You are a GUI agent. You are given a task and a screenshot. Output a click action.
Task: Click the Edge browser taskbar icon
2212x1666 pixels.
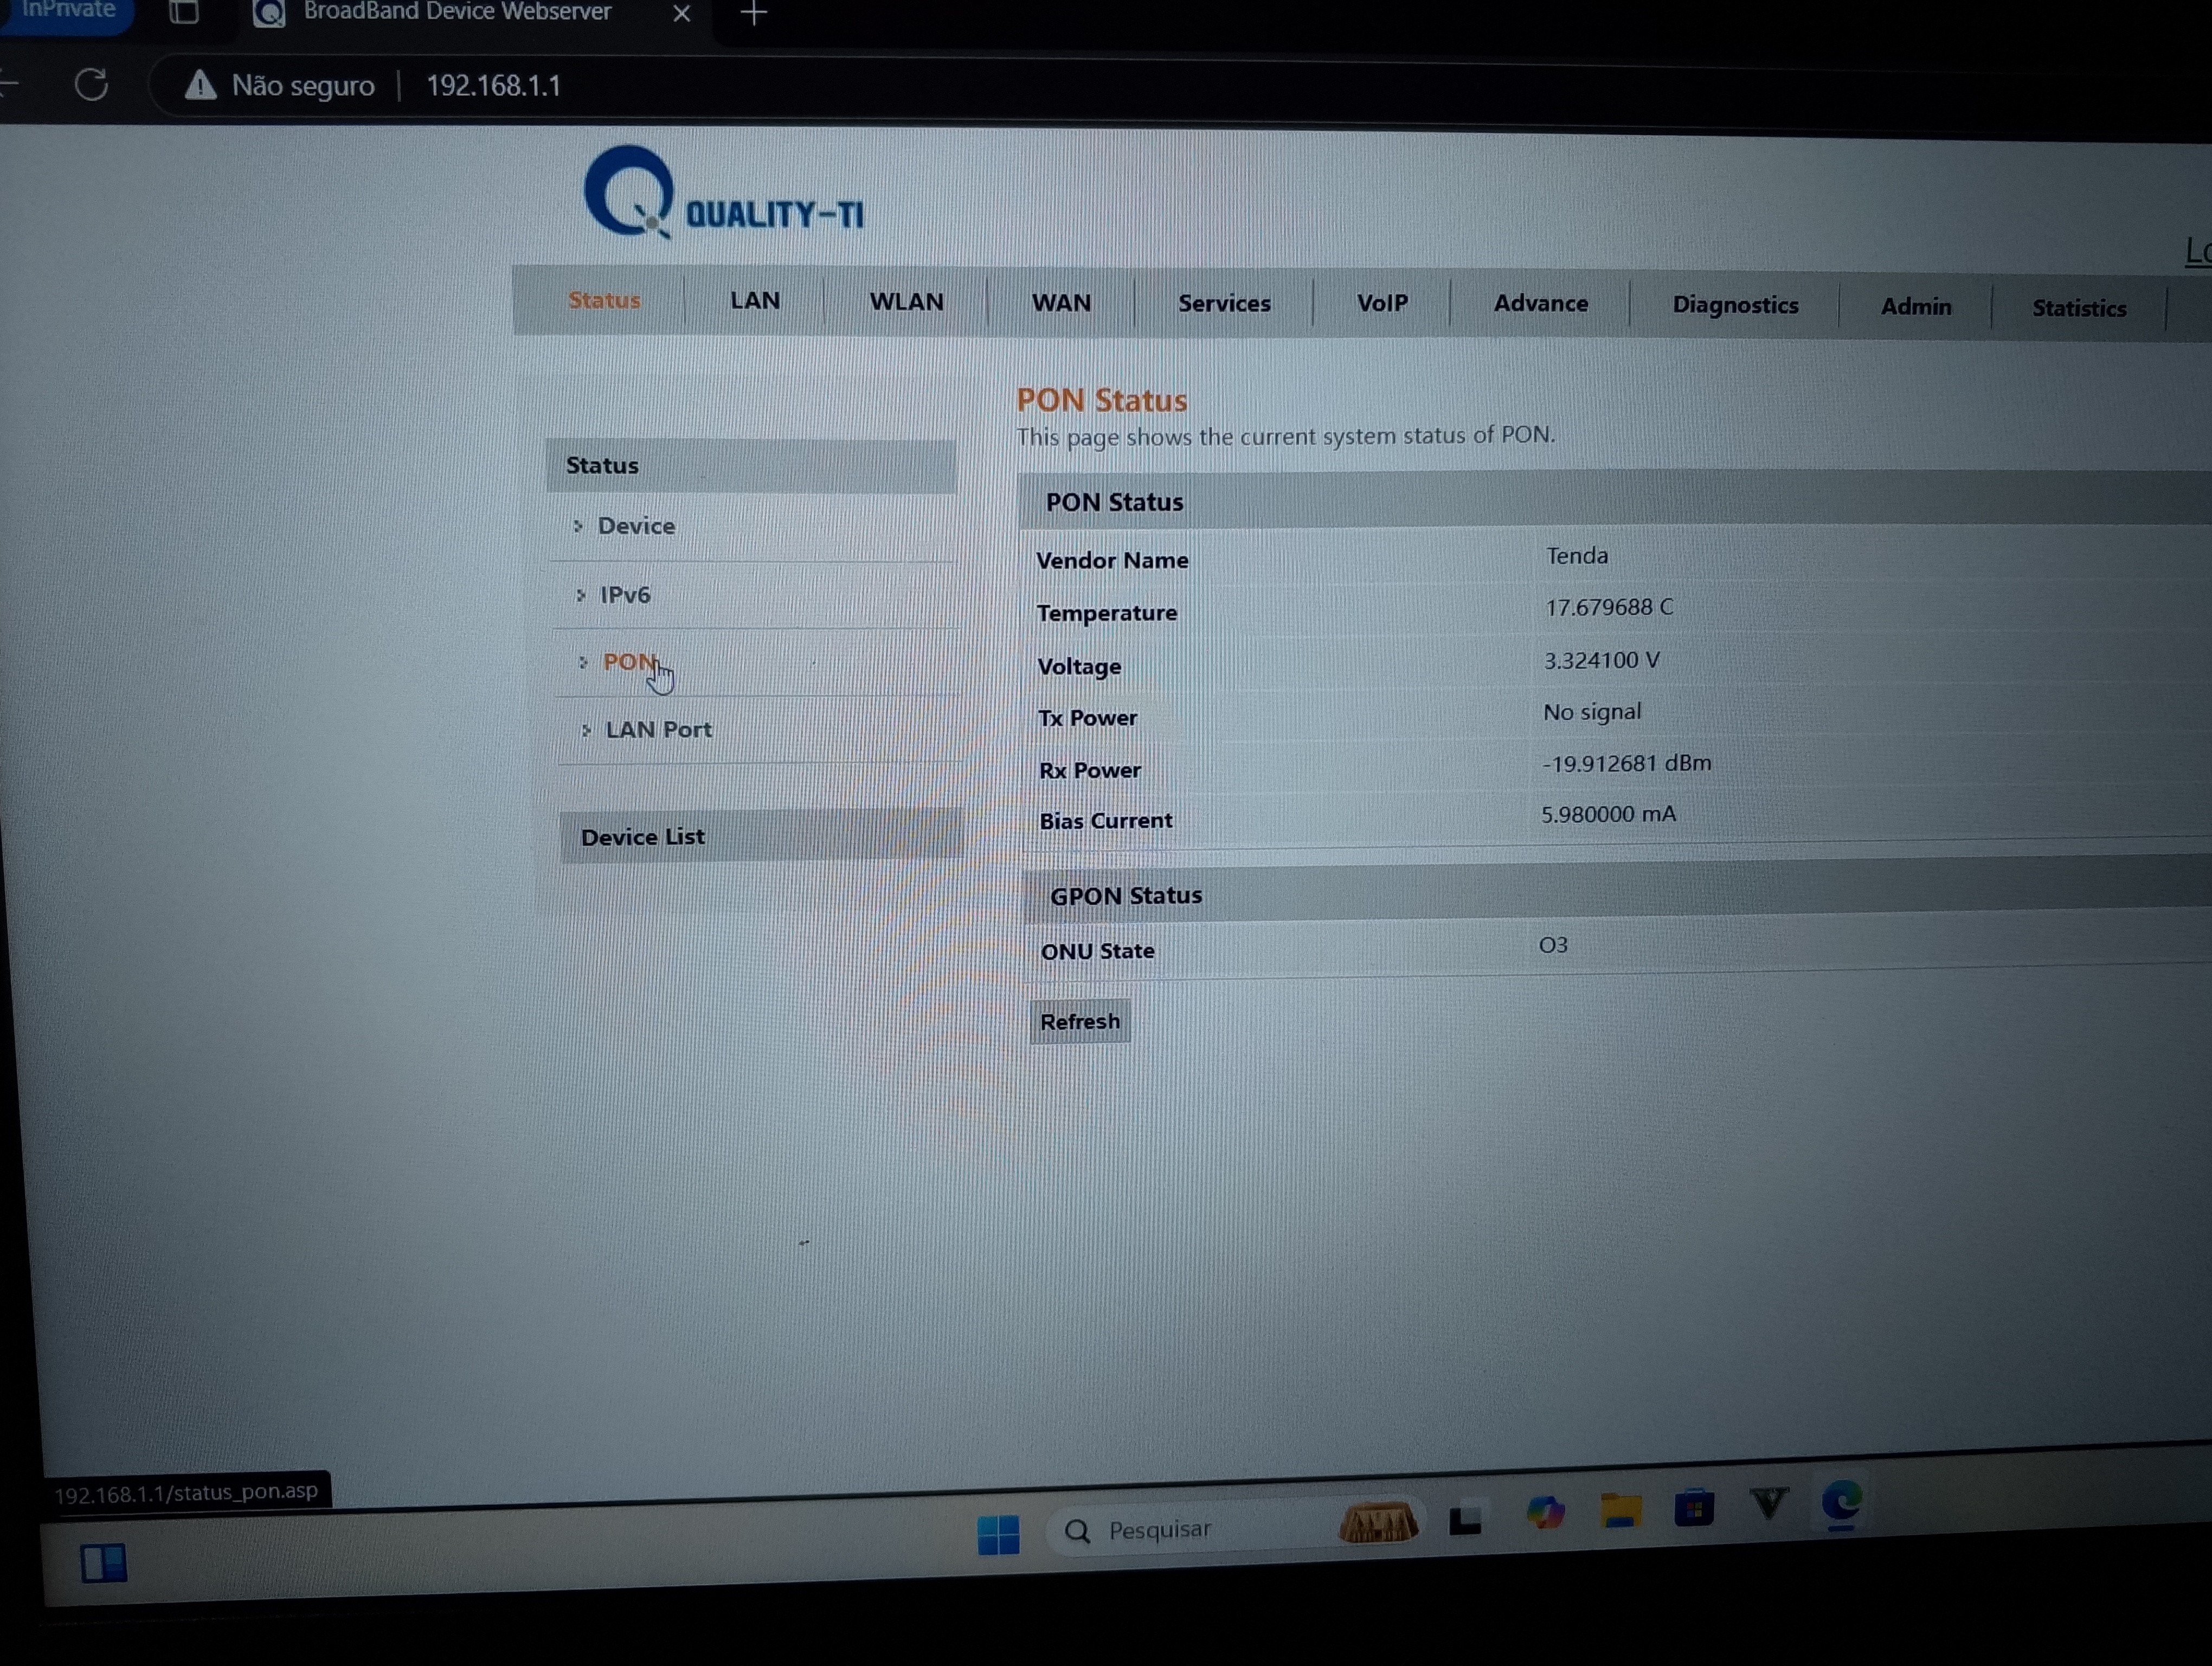1841,1502
